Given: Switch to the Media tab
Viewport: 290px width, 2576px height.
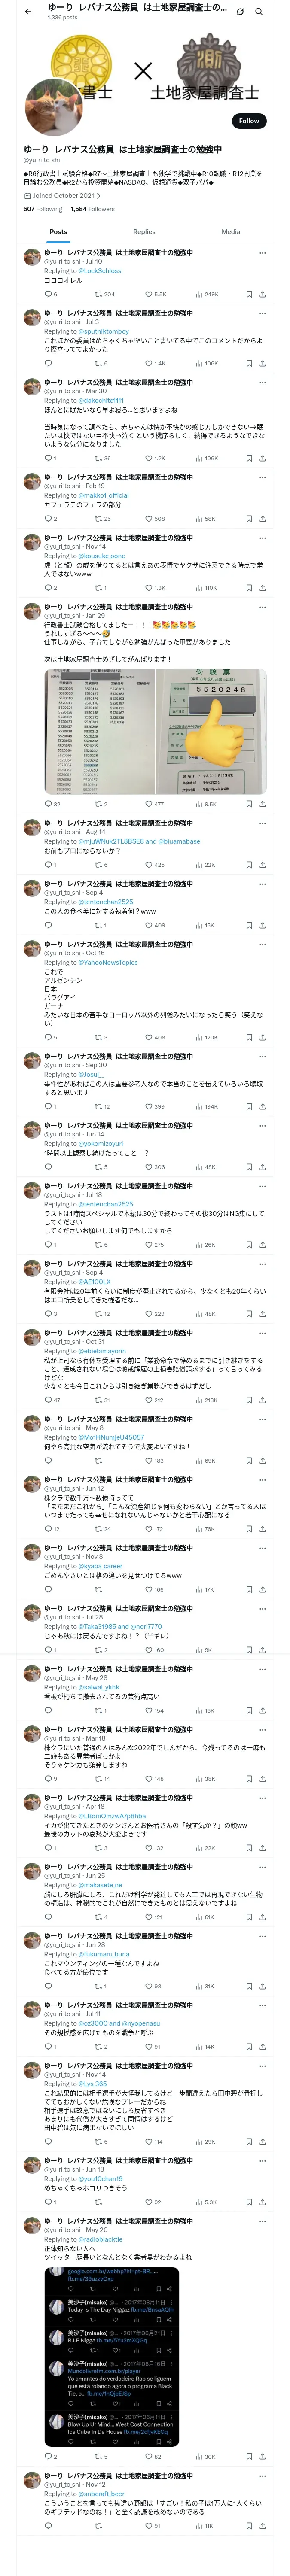Looking at the screenshot, I should pos(230,231).
